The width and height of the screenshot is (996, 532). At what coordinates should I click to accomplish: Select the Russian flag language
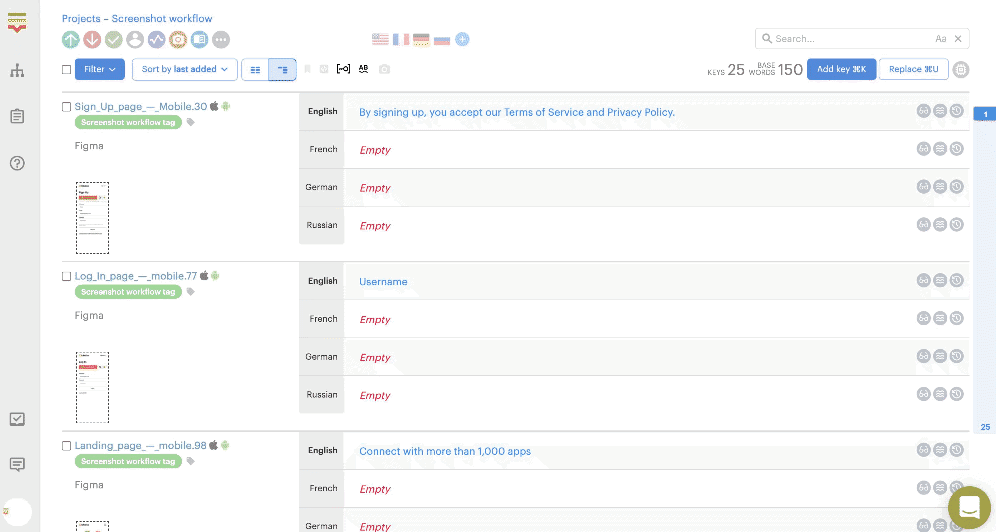(x=442, y=39)
